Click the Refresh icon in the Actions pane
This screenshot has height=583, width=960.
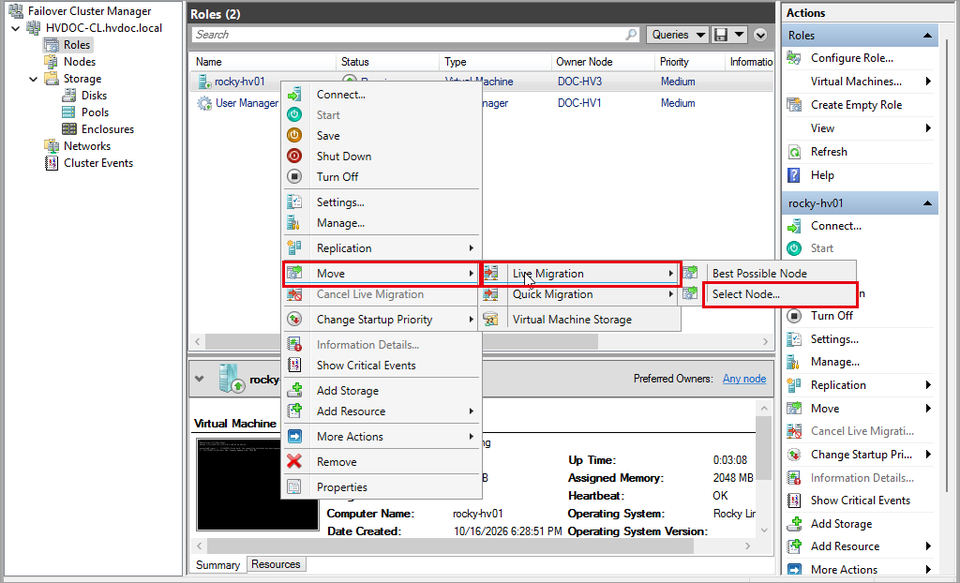pyautogui.click(x=794, y=152)
